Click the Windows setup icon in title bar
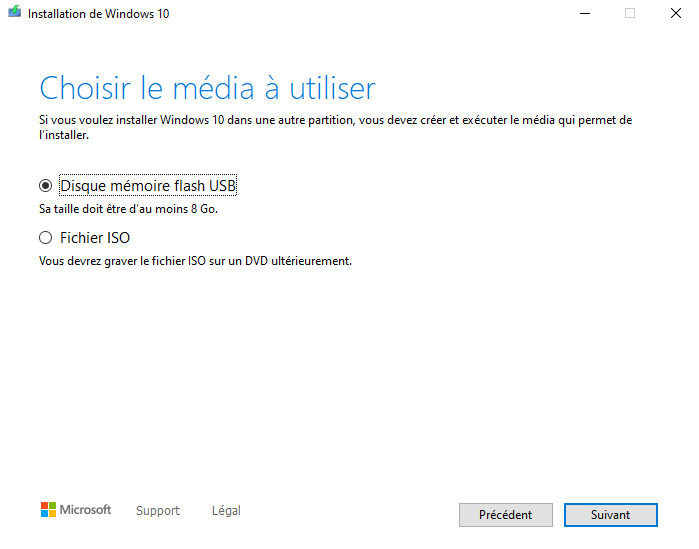 [x=14, y=14]
